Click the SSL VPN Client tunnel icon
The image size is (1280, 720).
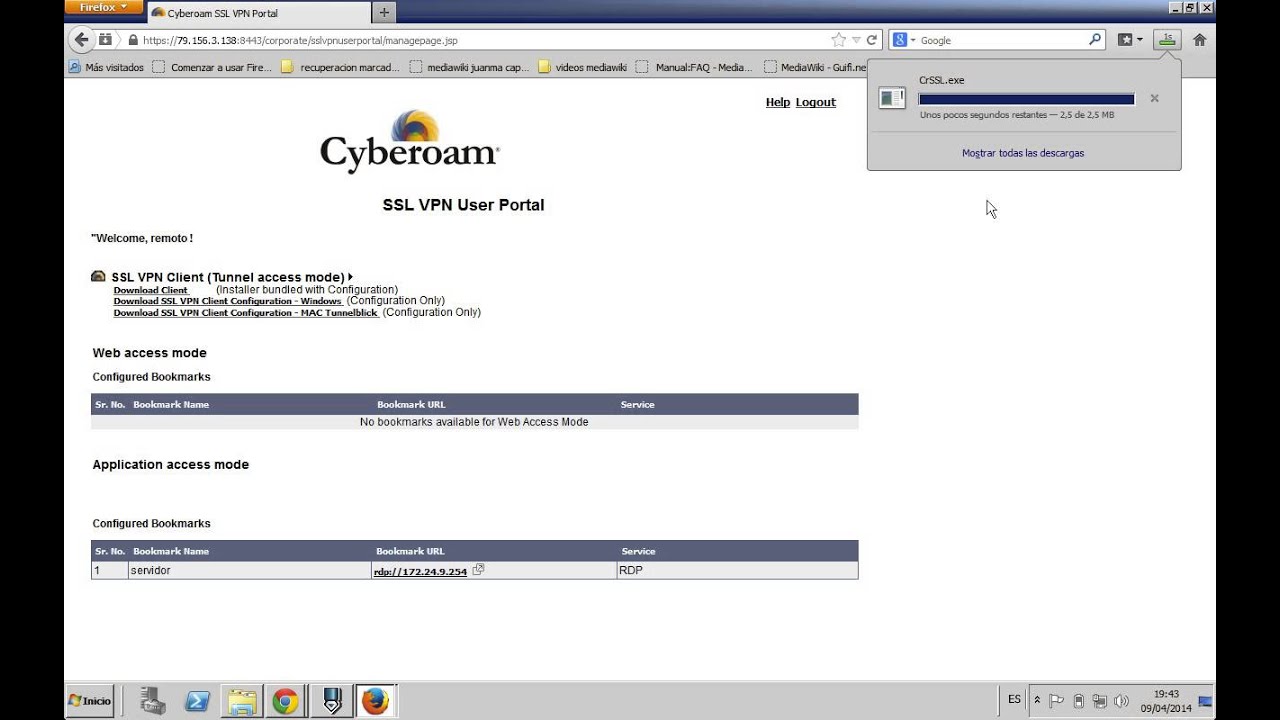click(x=98, y=276)
